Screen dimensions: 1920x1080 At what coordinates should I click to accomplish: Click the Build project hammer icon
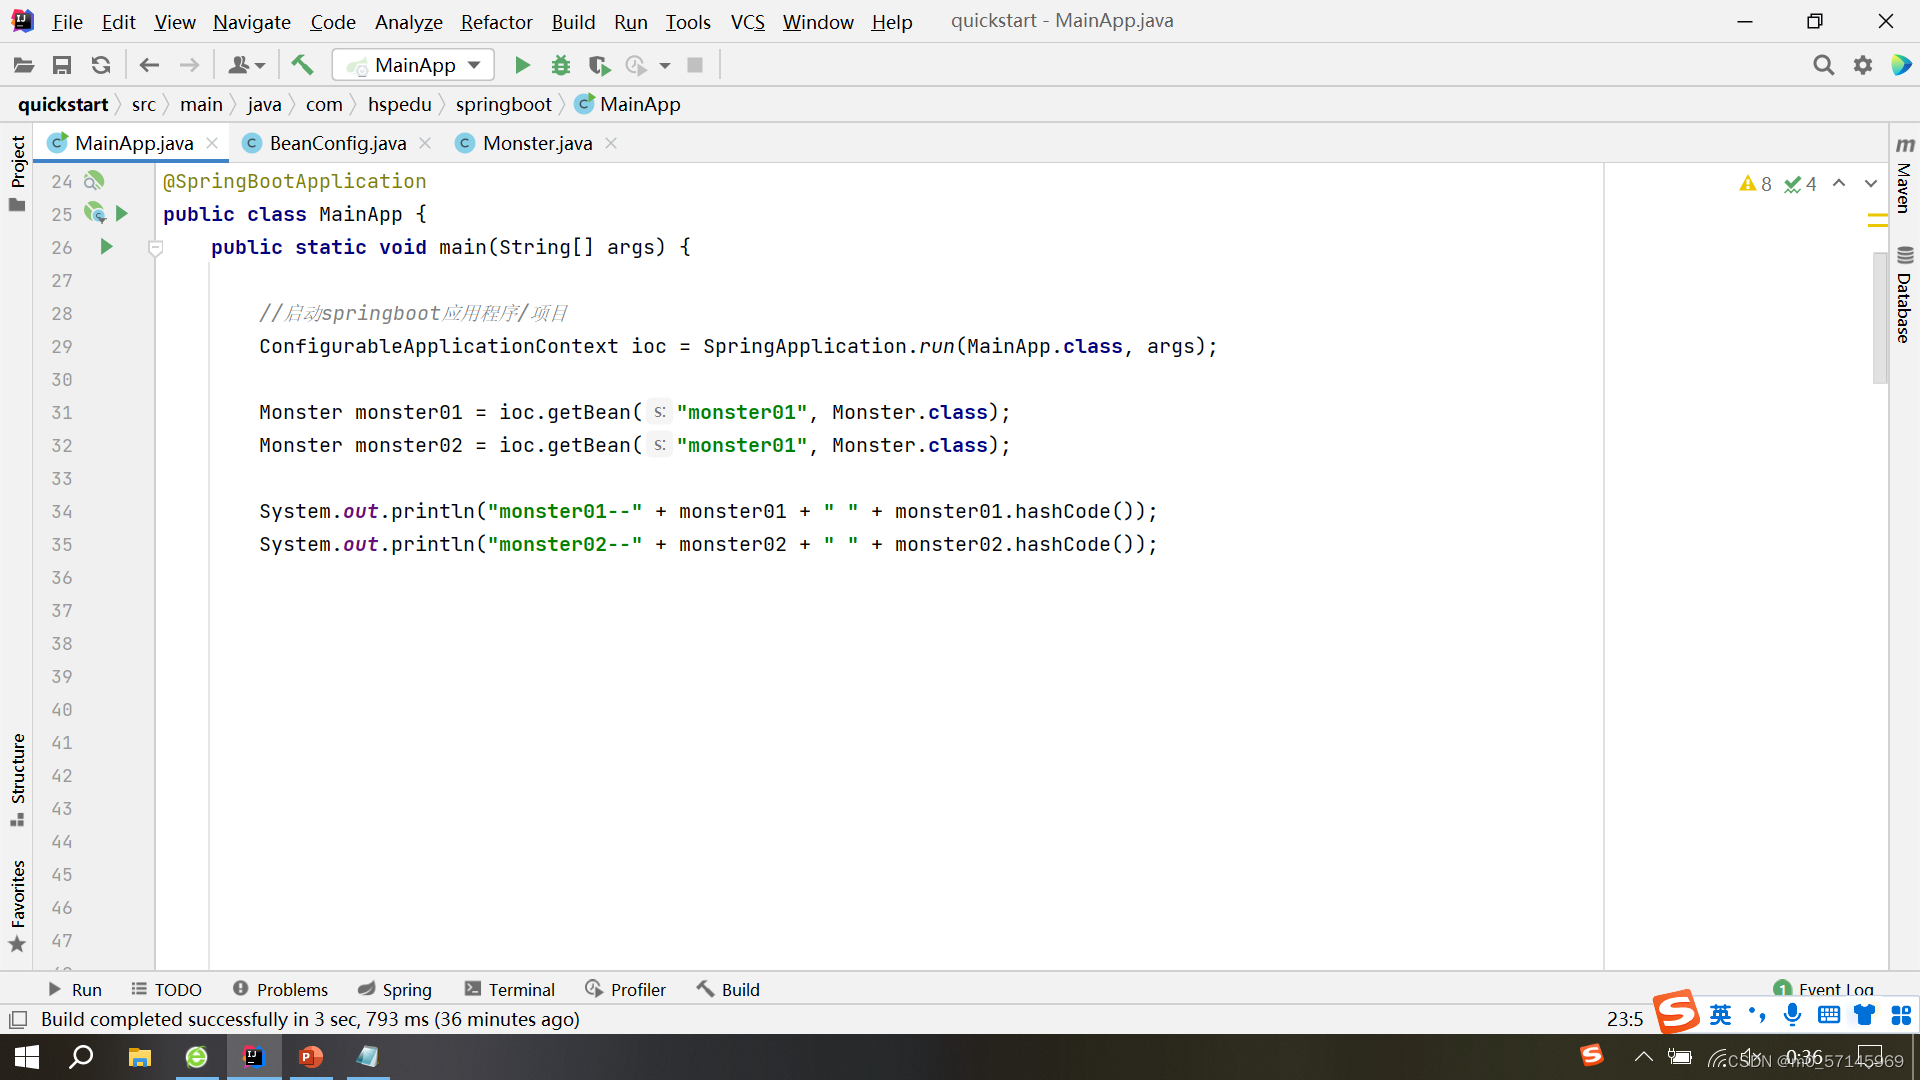(x=302, y=65)
